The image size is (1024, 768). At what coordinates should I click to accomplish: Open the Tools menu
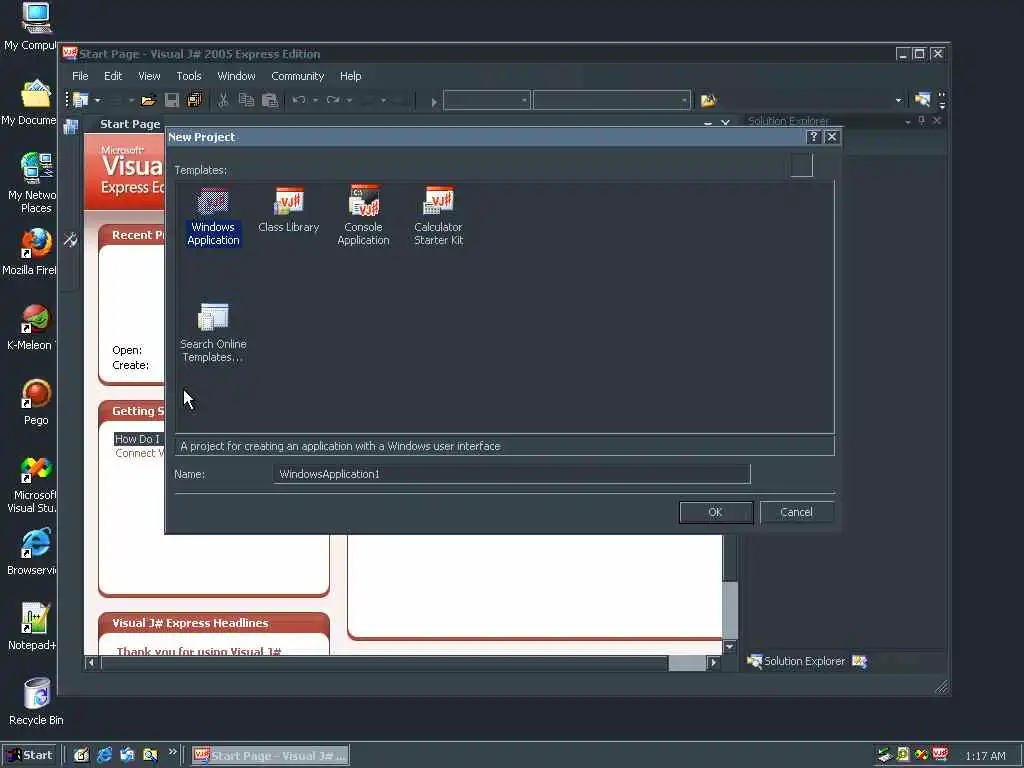(189, 76)
